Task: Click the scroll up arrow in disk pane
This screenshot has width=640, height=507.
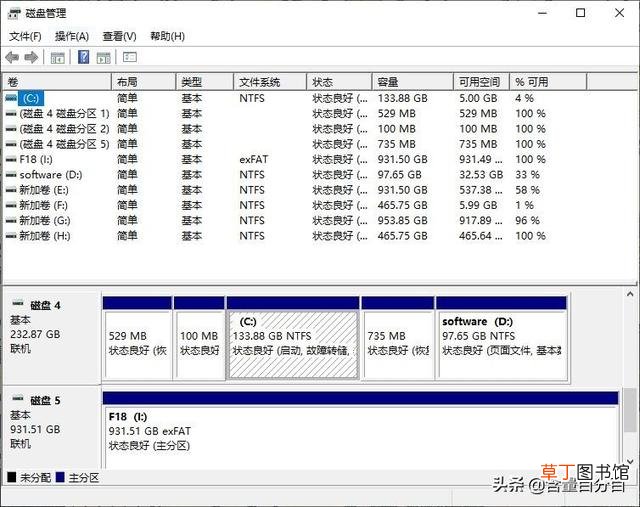Action: (630, 294)
